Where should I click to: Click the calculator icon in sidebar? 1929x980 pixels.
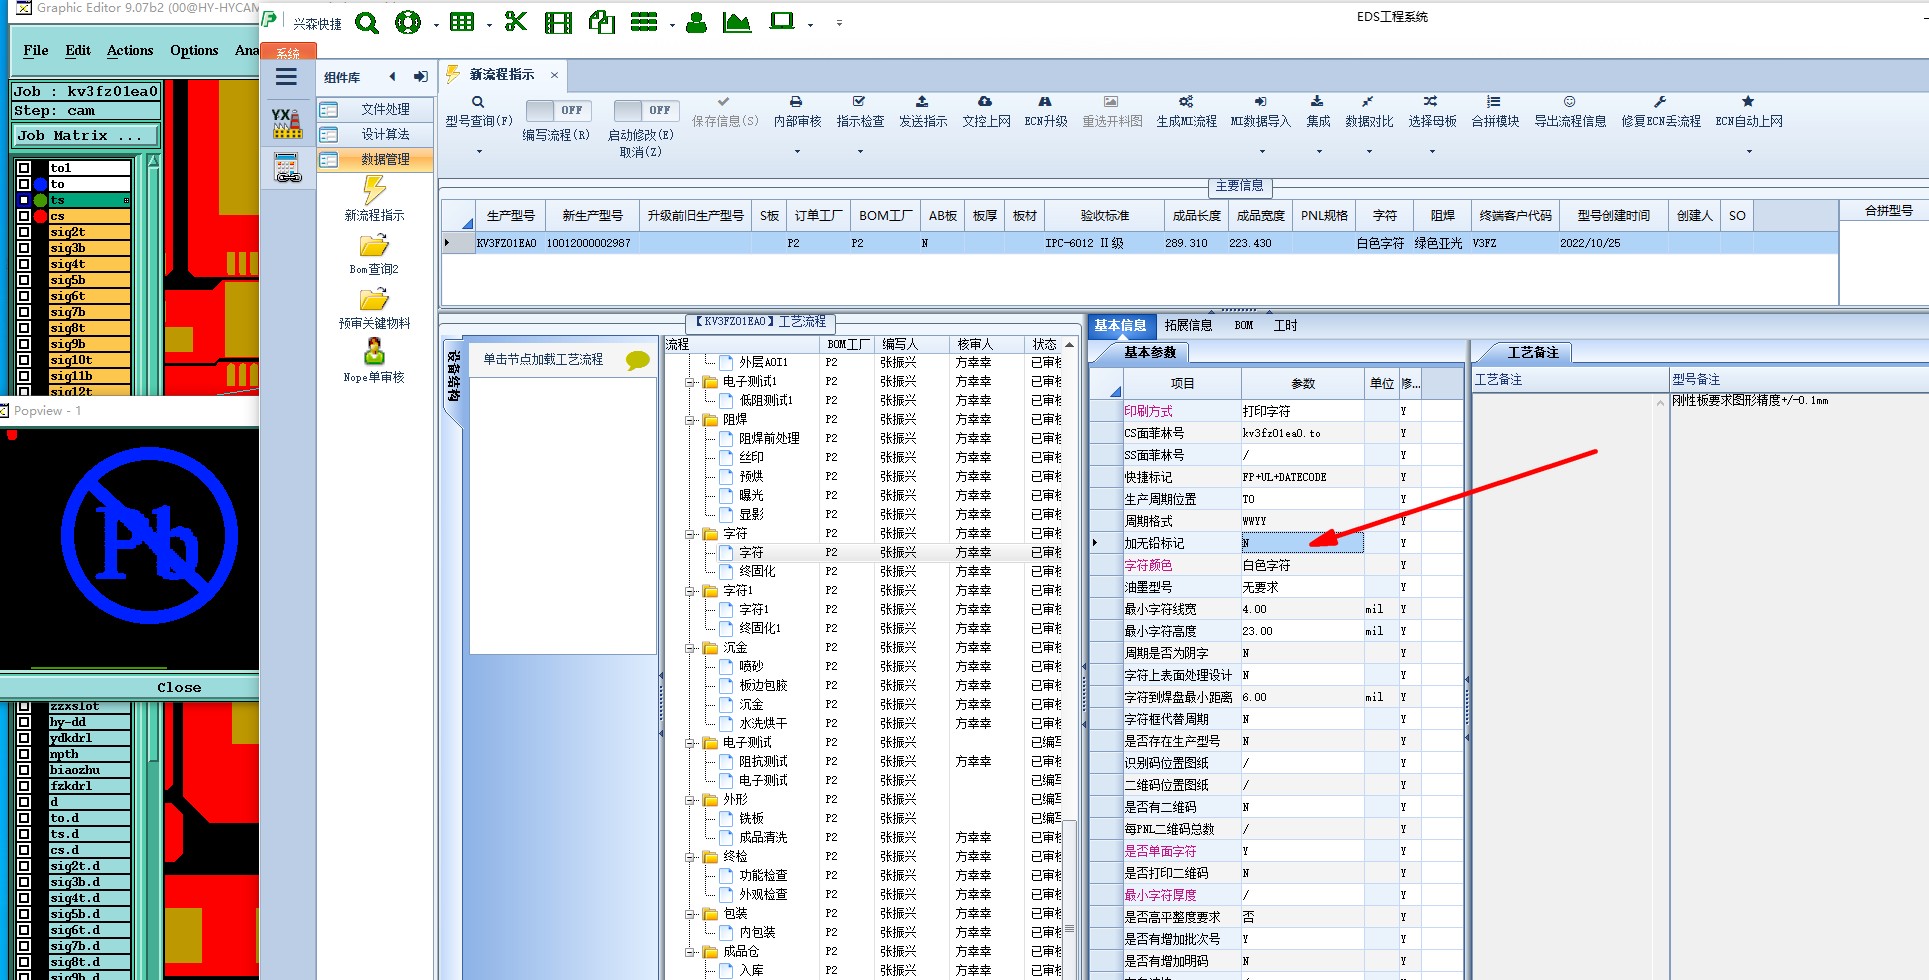287,167
